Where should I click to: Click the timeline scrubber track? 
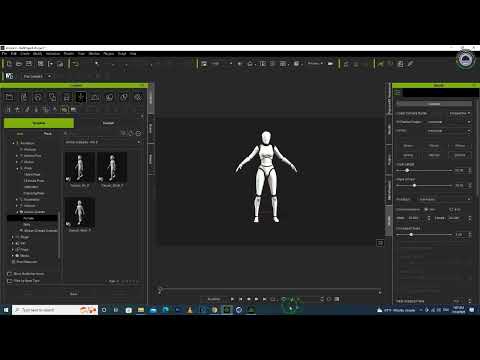pos(270,290)
